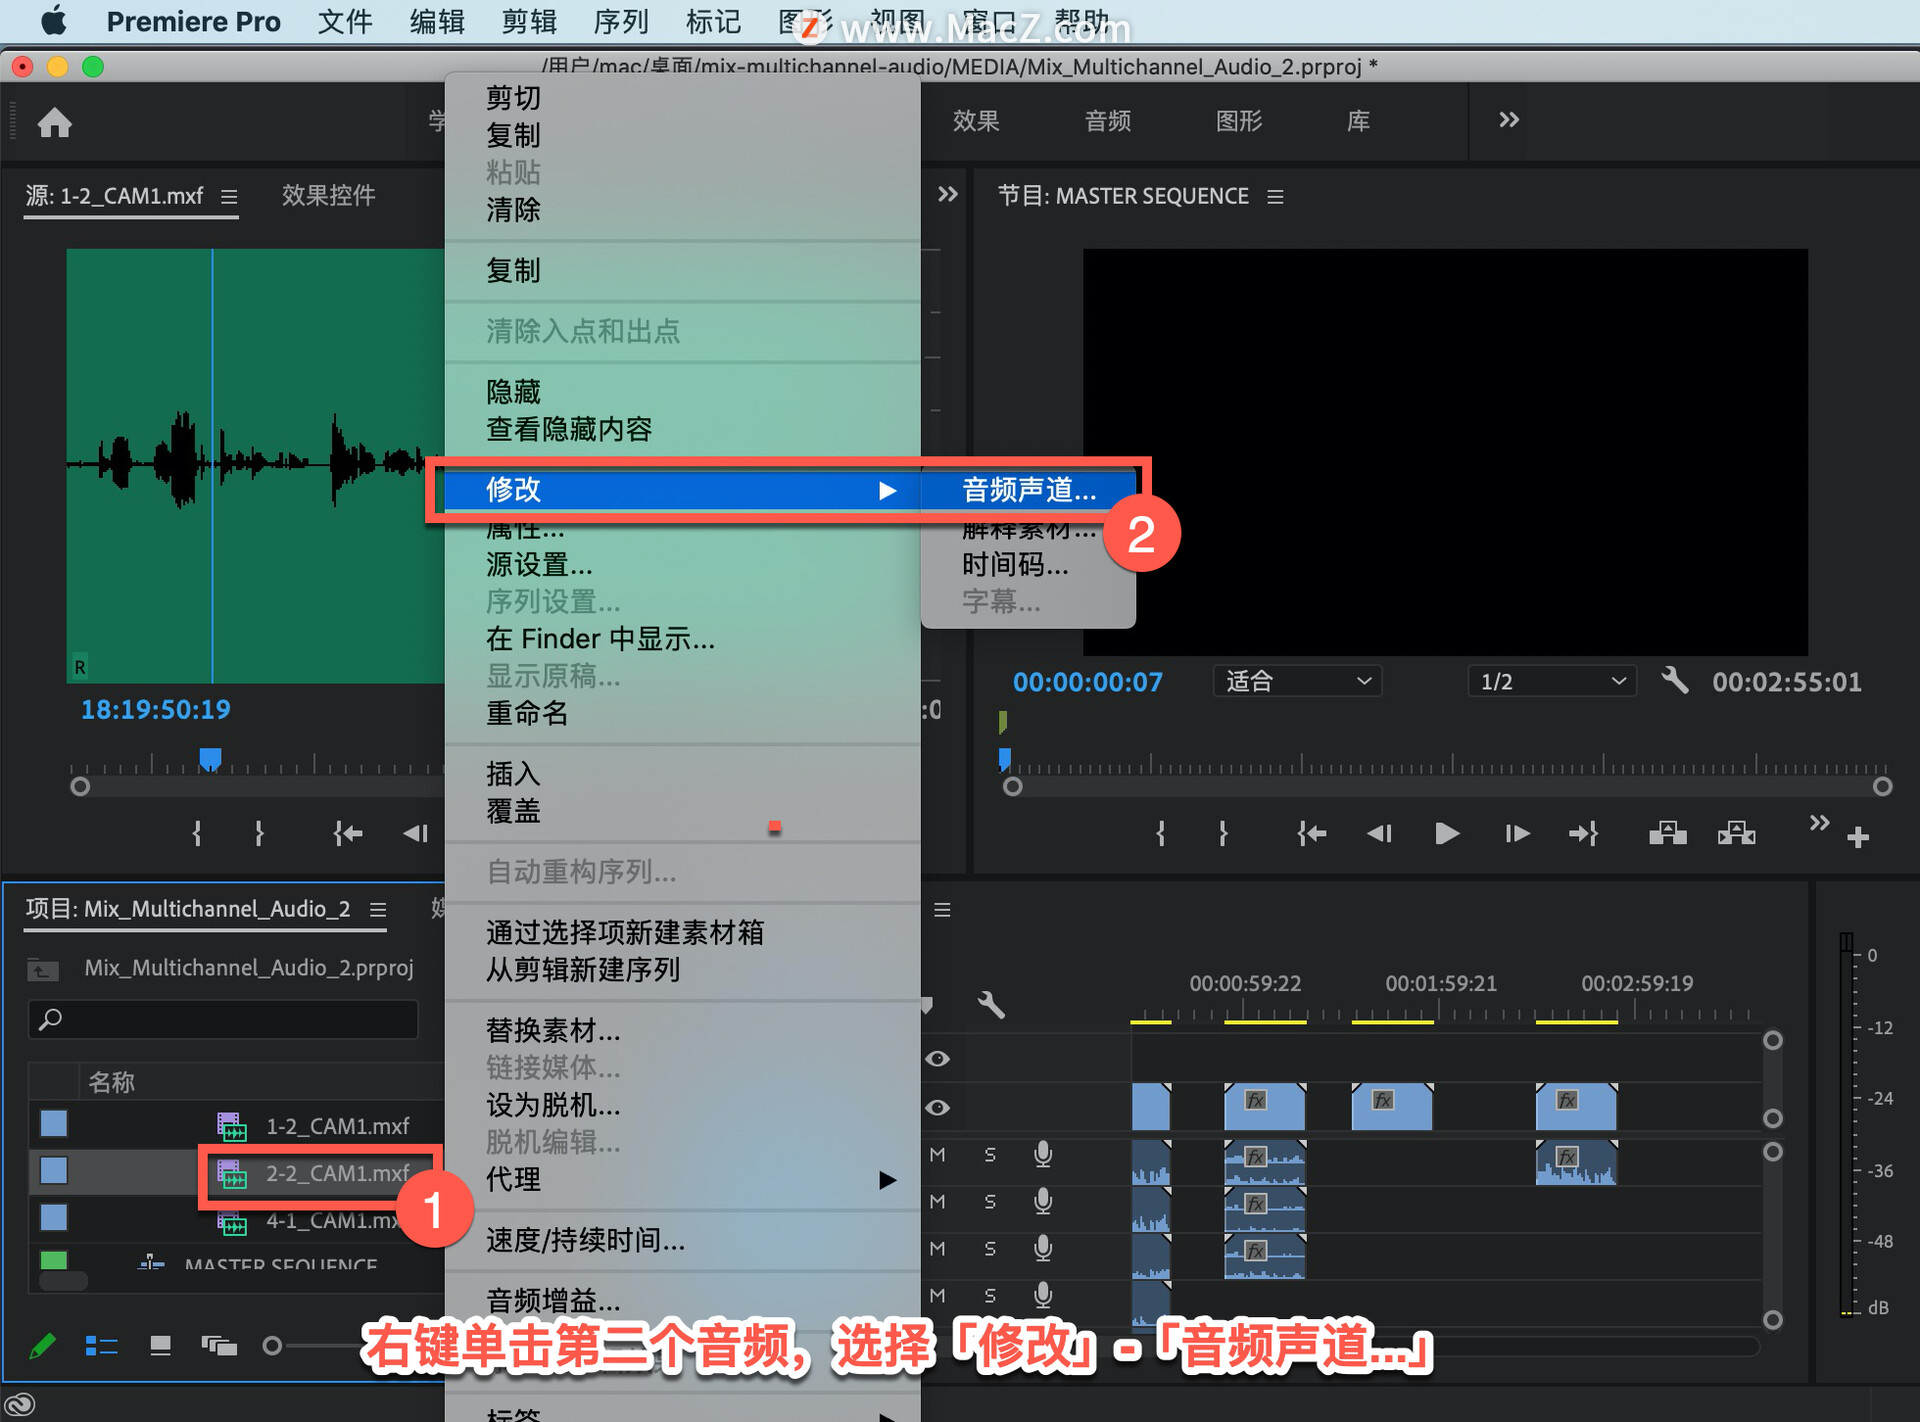This screenshot has height=1422, width=1920.
Task: Expand workspace overflow chevrons
Action: tap(1509, 120)
